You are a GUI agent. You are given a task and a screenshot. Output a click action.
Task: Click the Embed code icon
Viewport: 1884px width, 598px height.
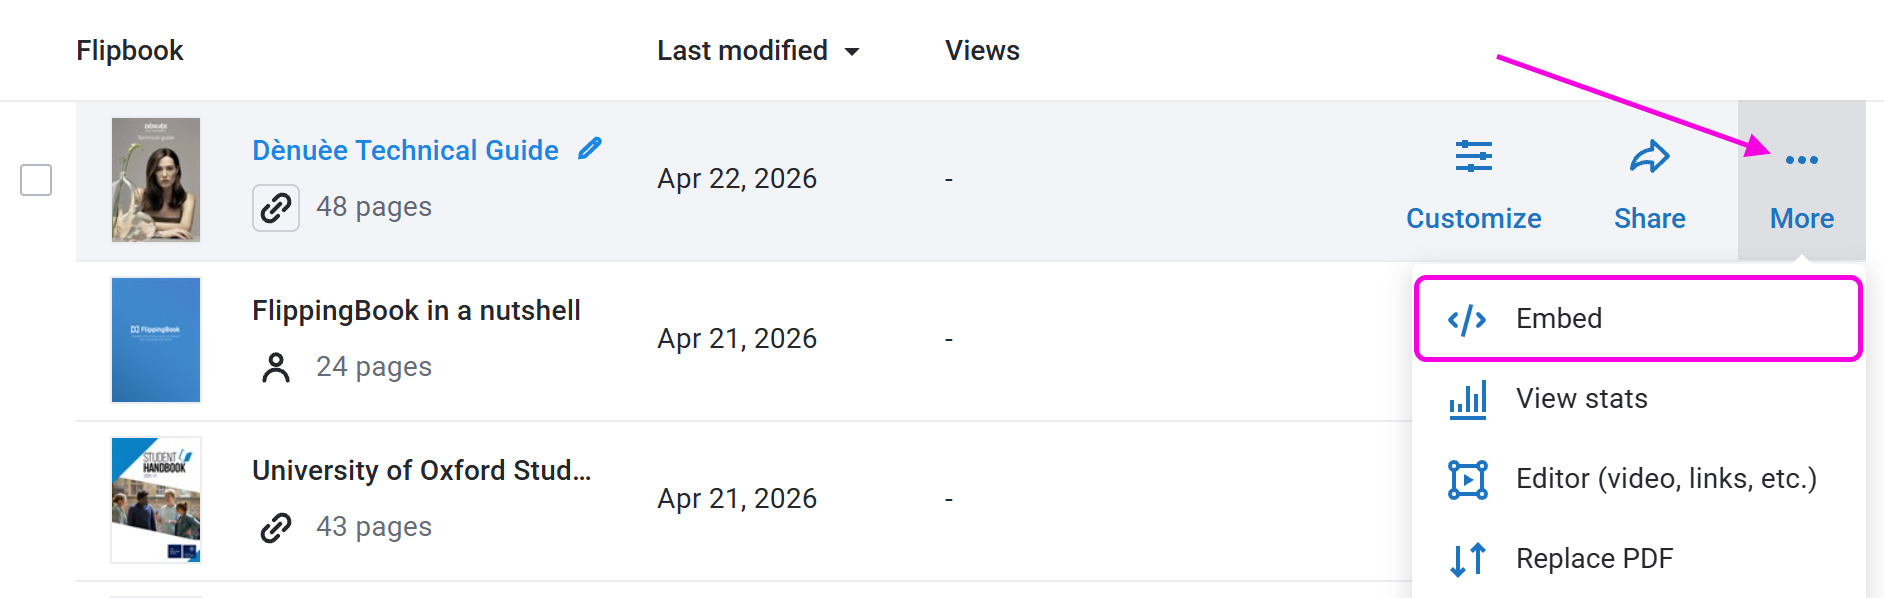[x=1467, y=320]
